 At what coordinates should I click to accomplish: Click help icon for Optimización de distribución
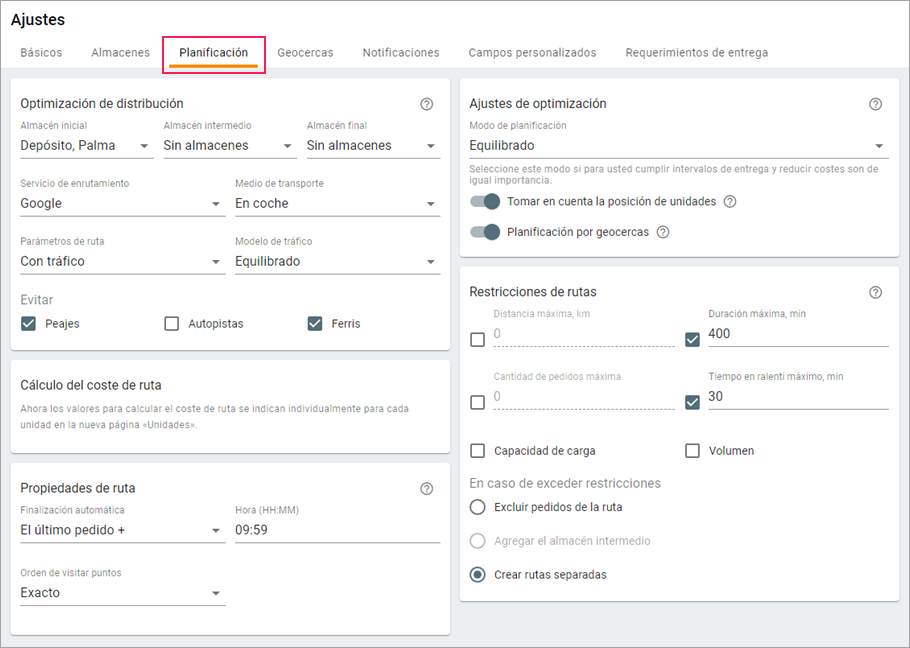[x=427, y=104]
